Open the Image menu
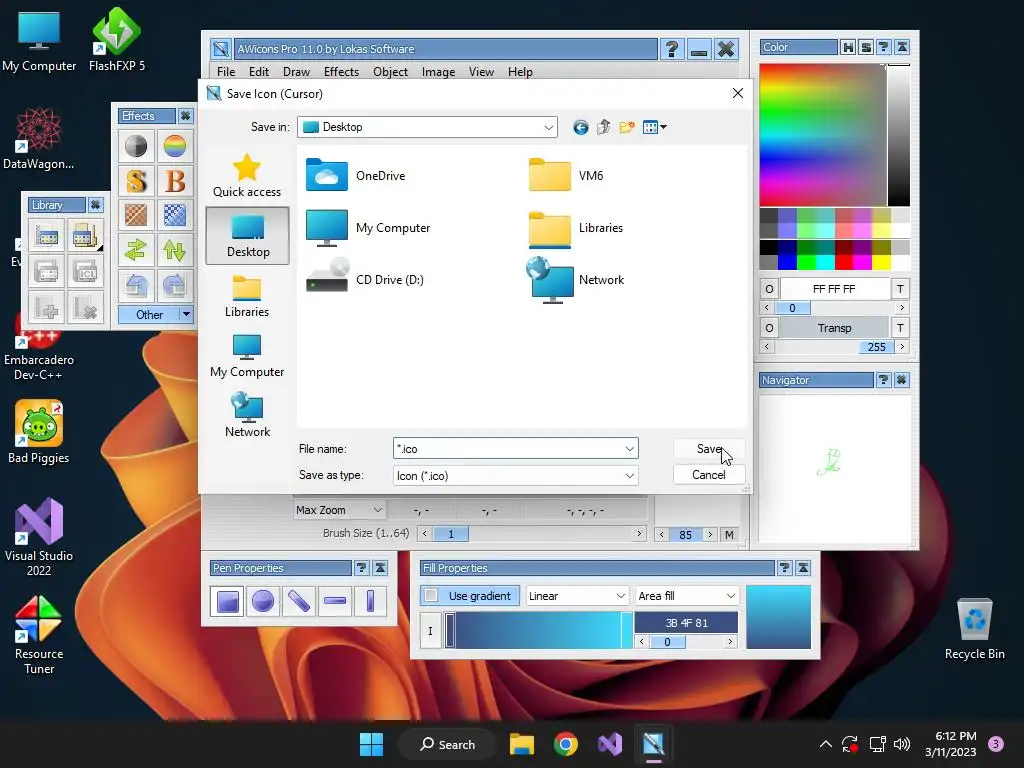 pos(438,72)
